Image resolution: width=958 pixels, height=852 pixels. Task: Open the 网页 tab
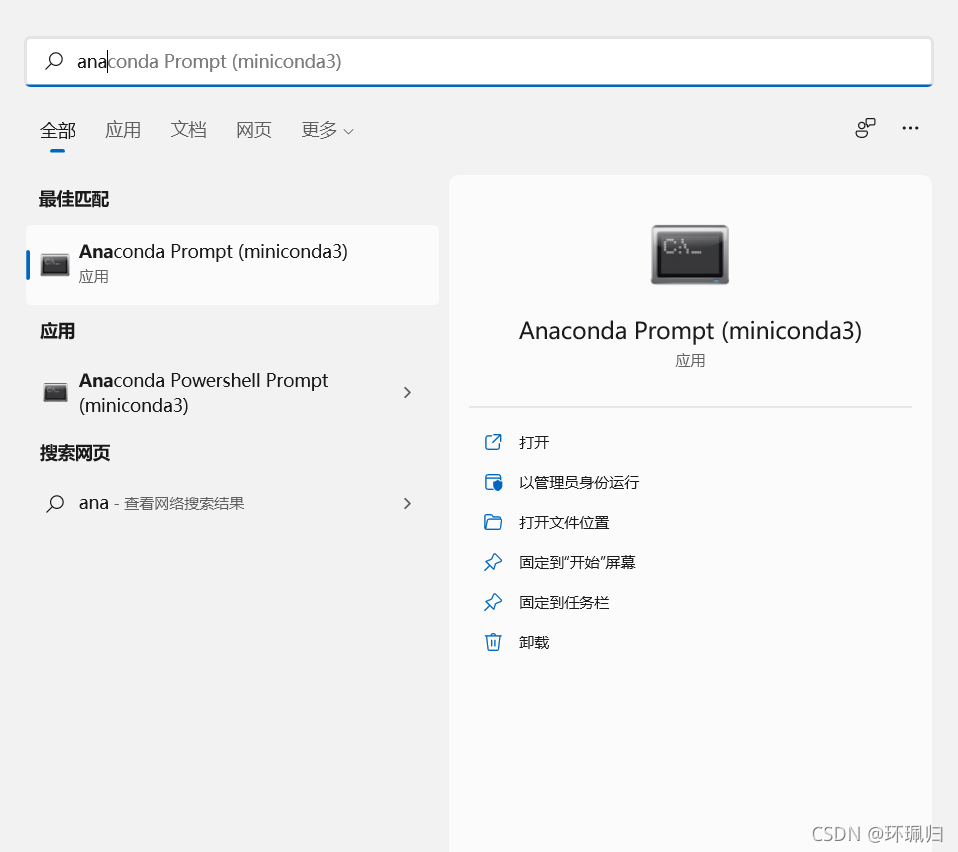pos(253,129)
